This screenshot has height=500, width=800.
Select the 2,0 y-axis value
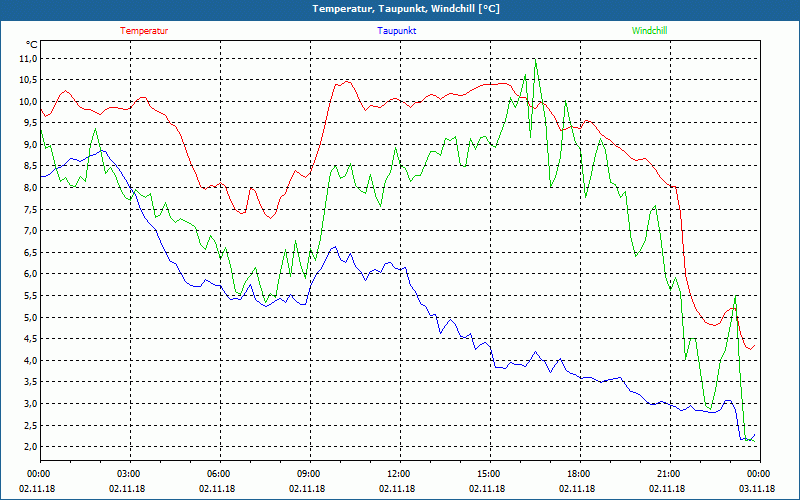point(30,447)
